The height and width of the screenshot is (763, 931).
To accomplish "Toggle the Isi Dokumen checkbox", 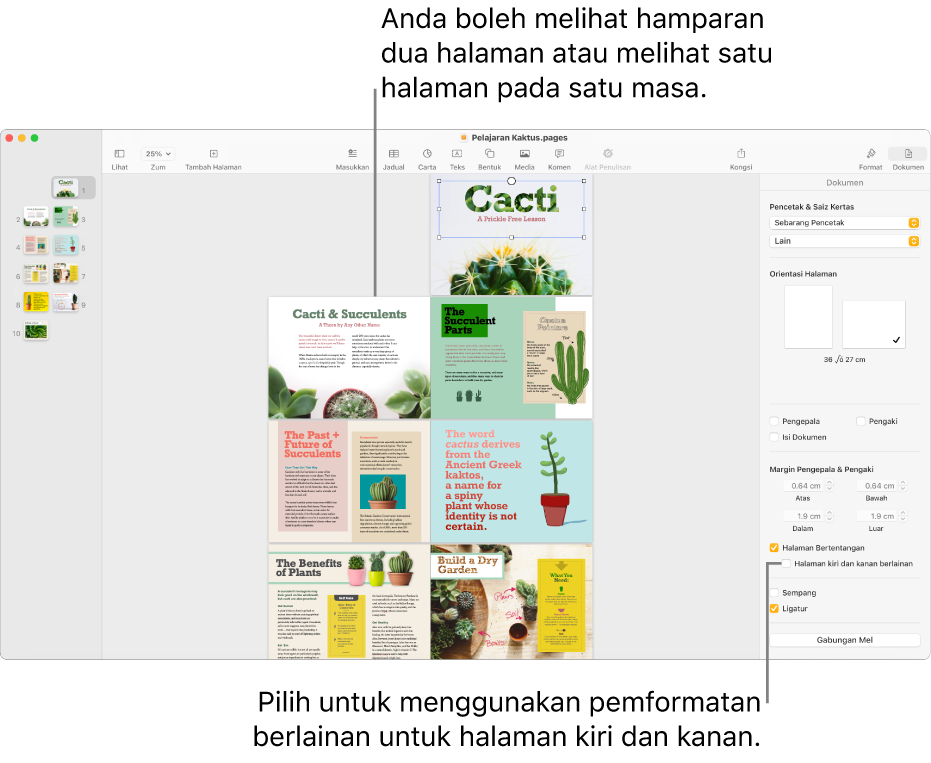I will (774, 437).
